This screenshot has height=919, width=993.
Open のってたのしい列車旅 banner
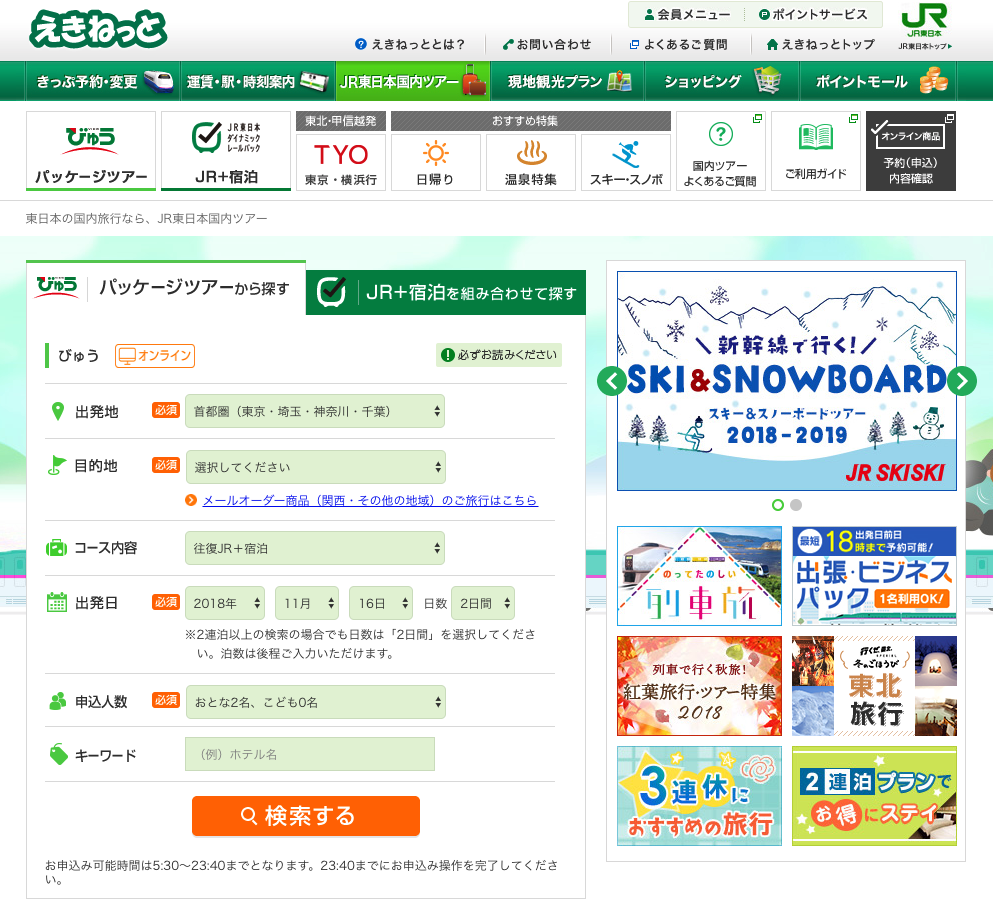[x=699, y=576]
